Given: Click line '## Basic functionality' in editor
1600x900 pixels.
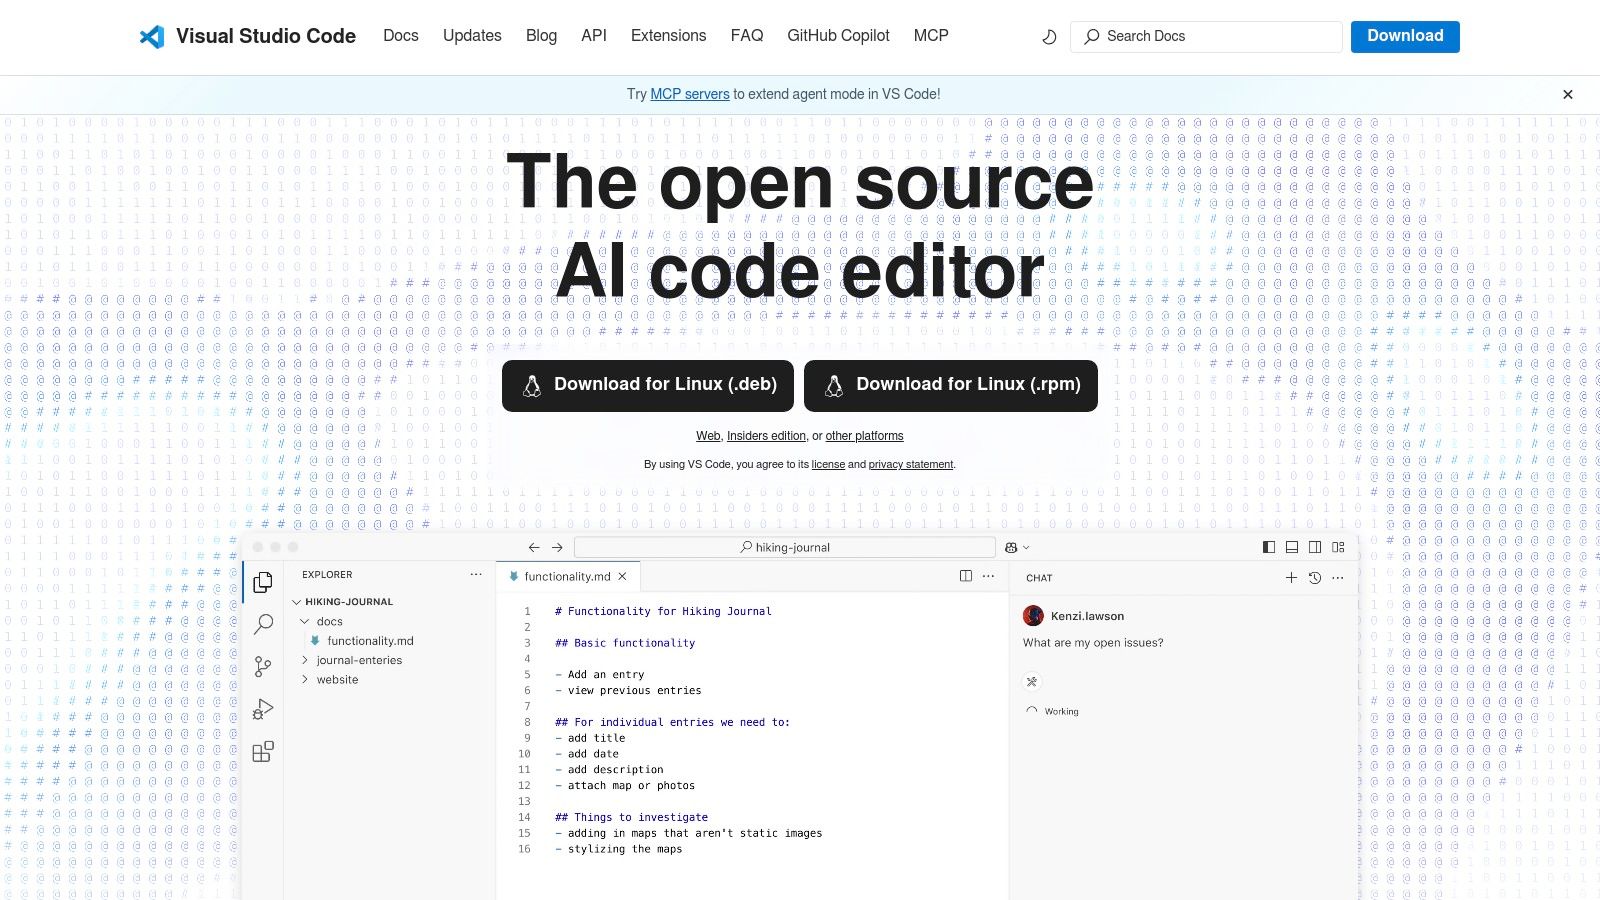Looking at the screenshot, I should point(625,643).
